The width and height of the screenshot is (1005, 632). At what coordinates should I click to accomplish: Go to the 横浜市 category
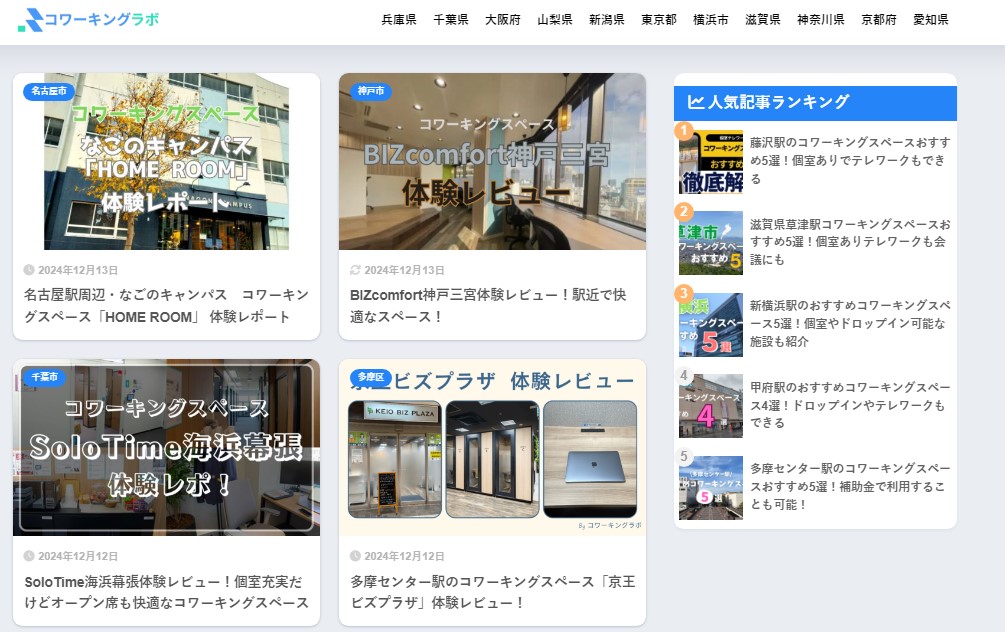point(711,20)
